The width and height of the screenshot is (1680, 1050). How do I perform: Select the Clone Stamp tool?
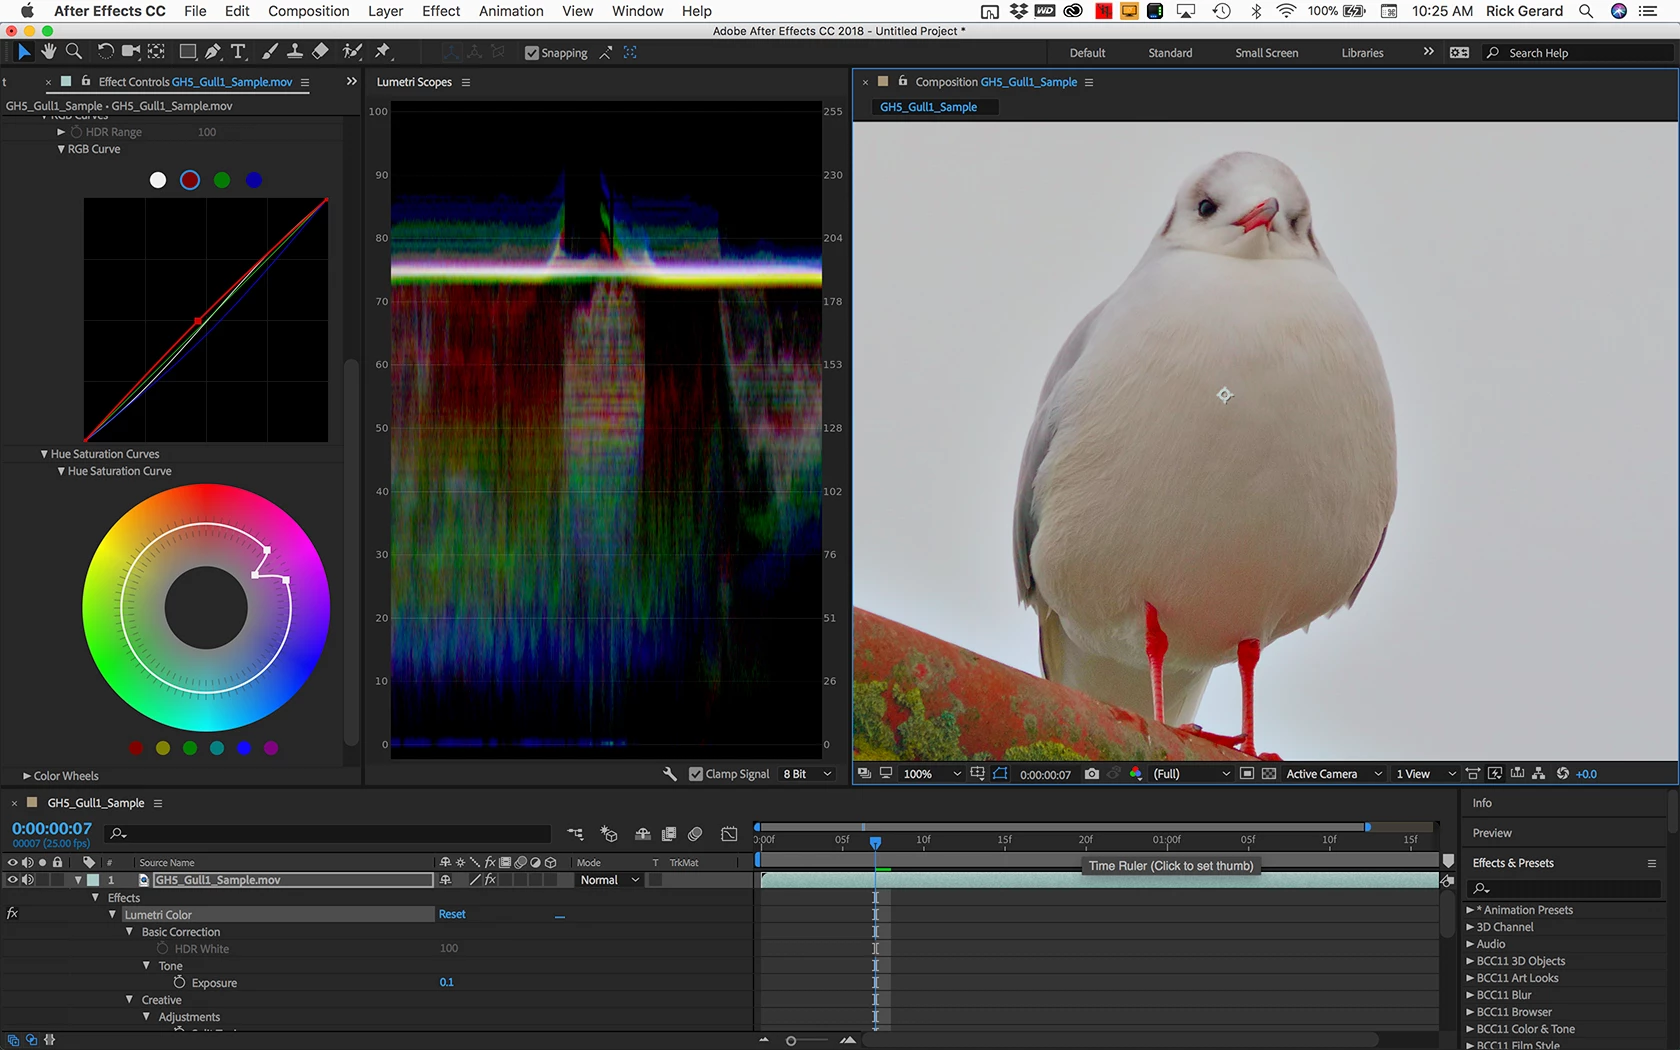click(295, 51)
